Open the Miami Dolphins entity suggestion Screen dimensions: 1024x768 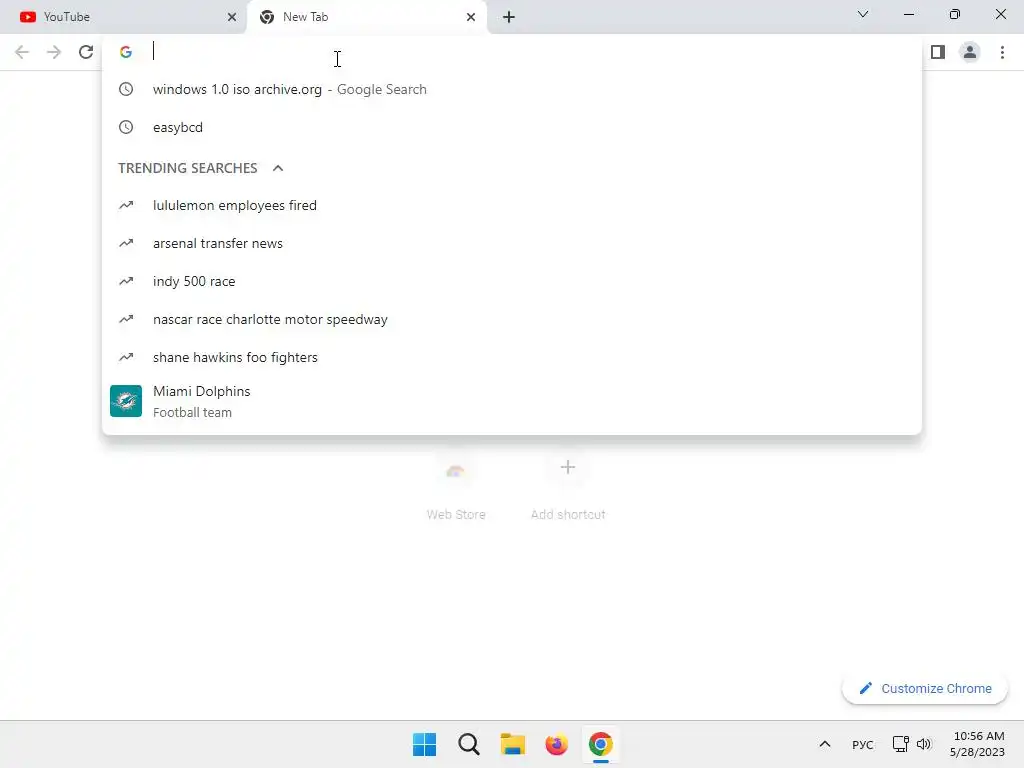coord(511,401)
